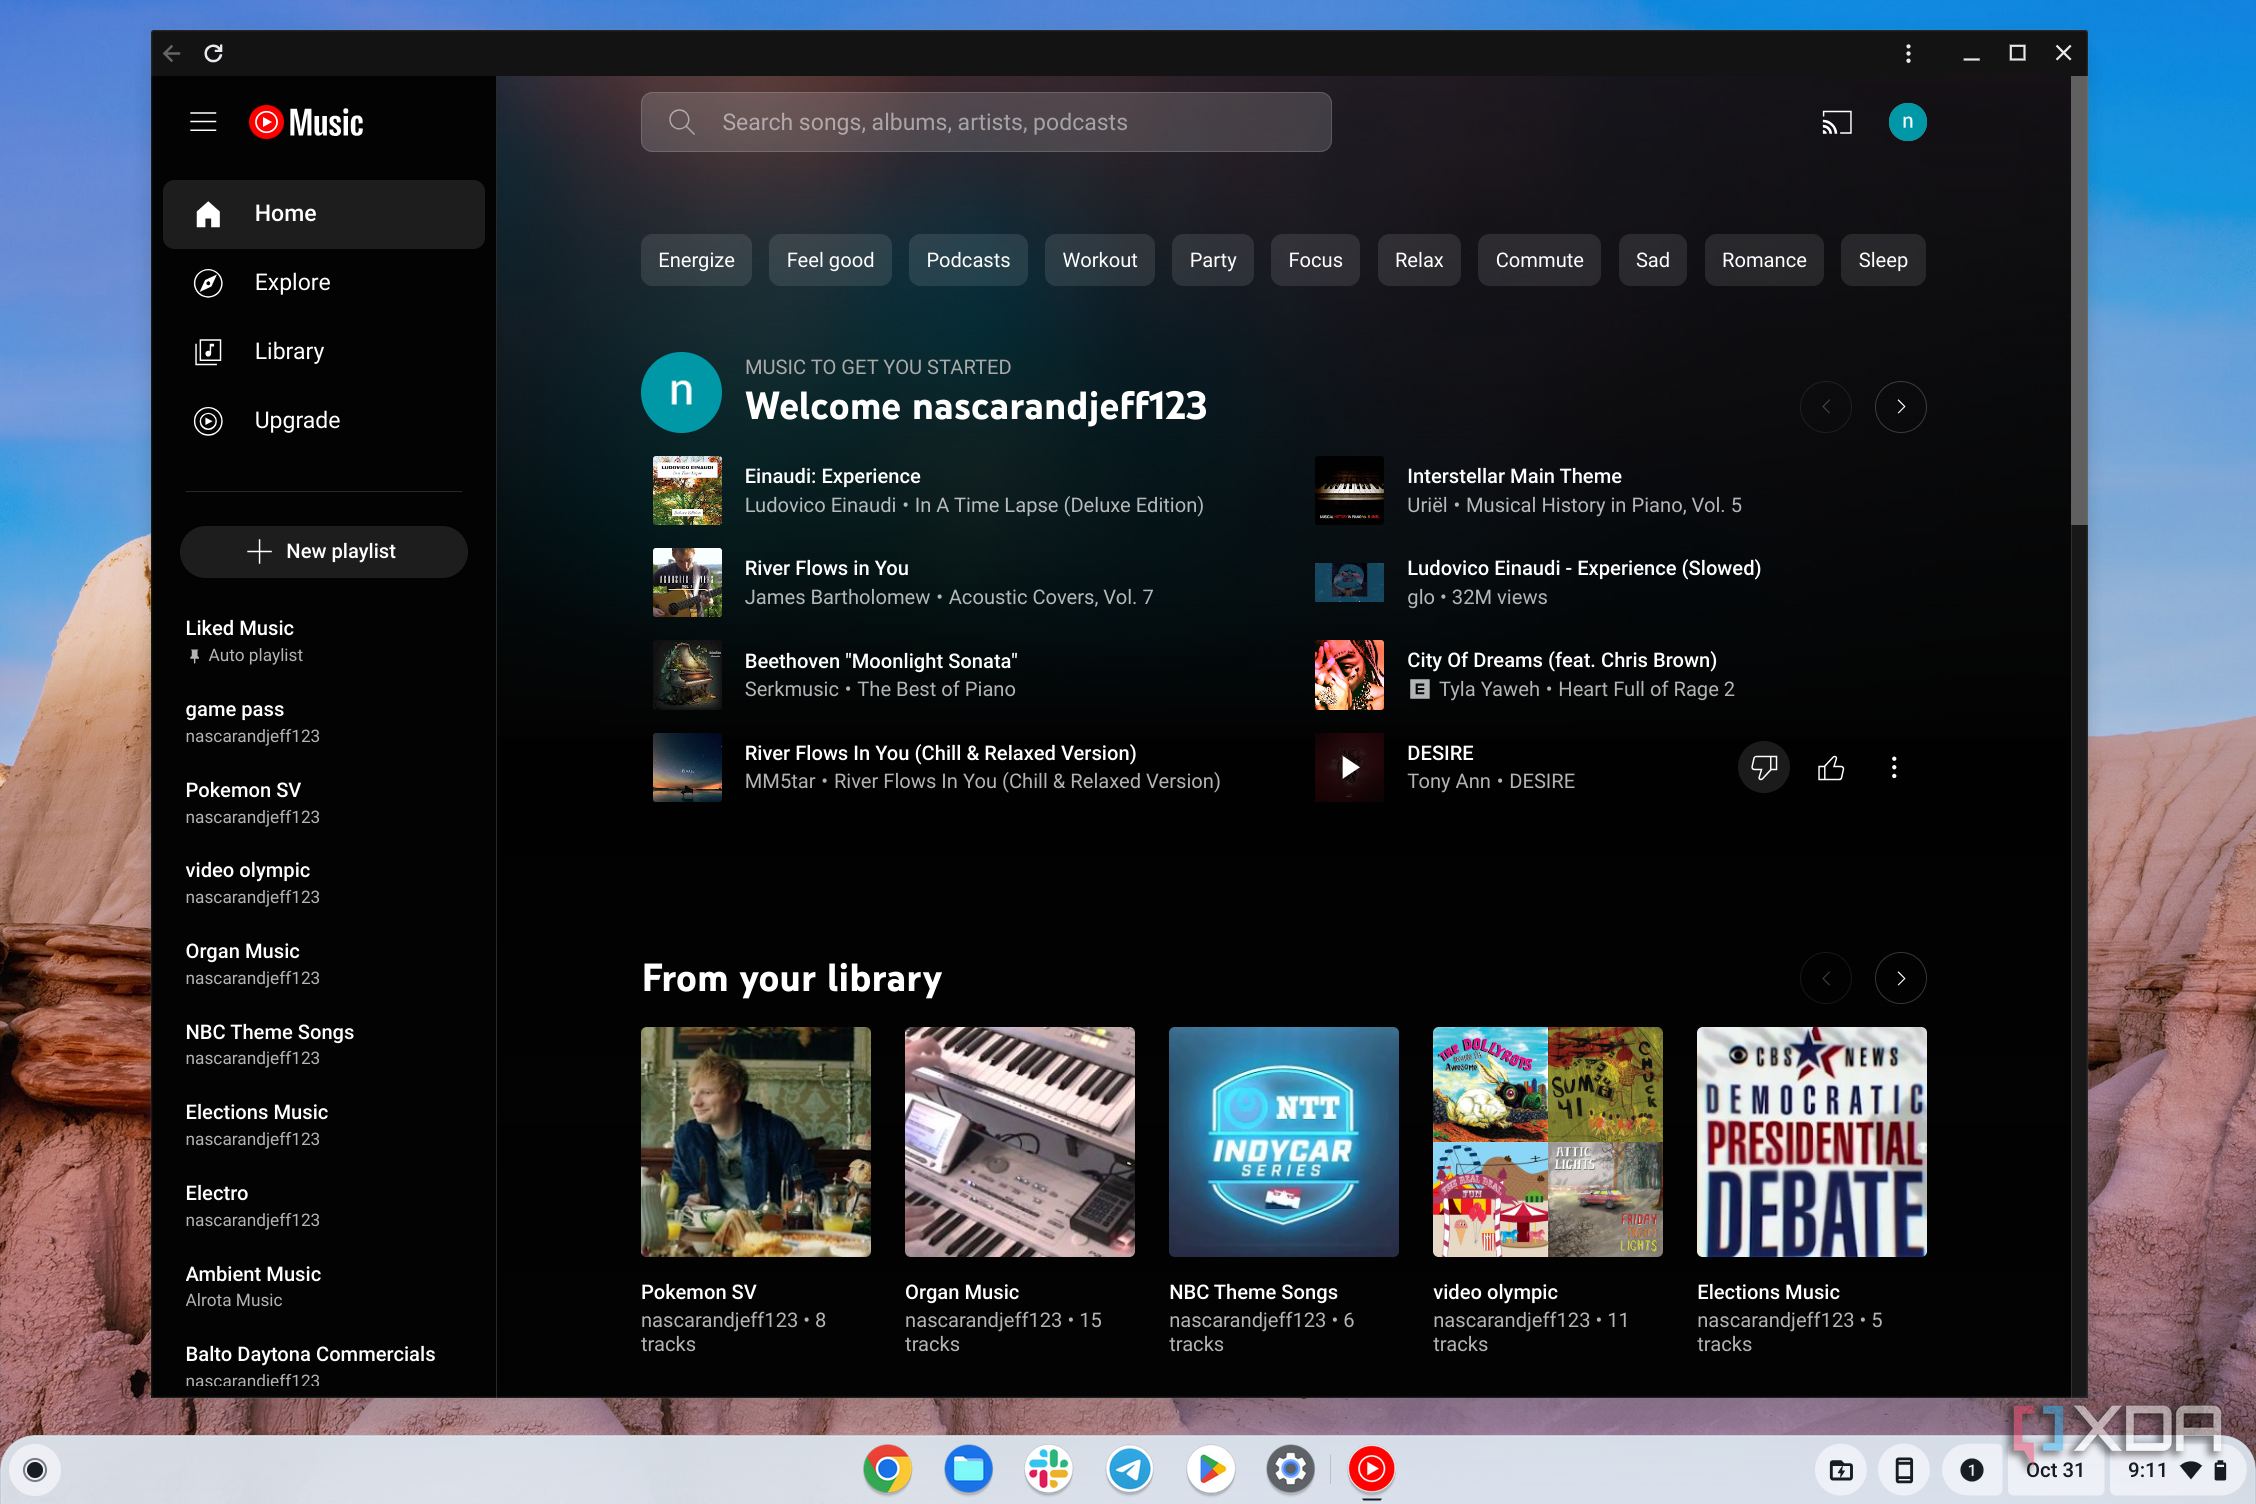The image size is (2256, 1504).
Task: Select the Energize mood chip
Action: (x=696, y=260)
